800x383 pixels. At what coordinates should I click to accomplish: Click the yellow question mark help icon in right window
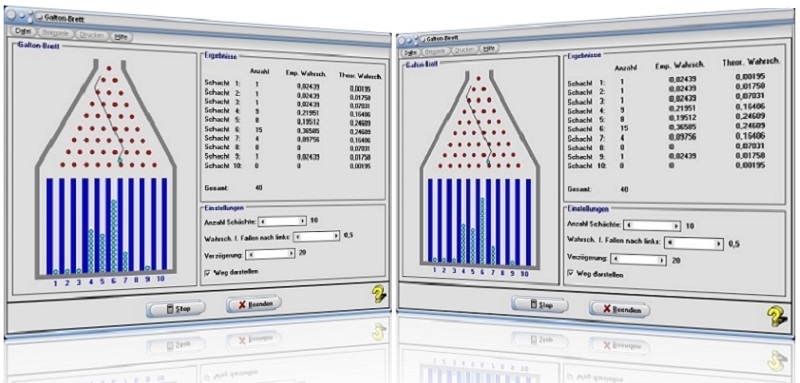pos(776,316)
